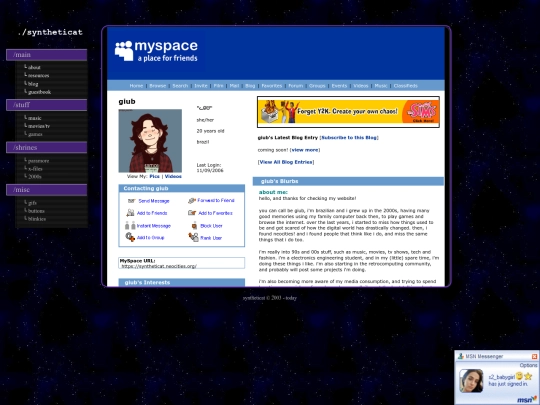540x405 pixels.
Task: Click the Add to Friends icon
Action: pyautogui.click(x=130, y=213)
